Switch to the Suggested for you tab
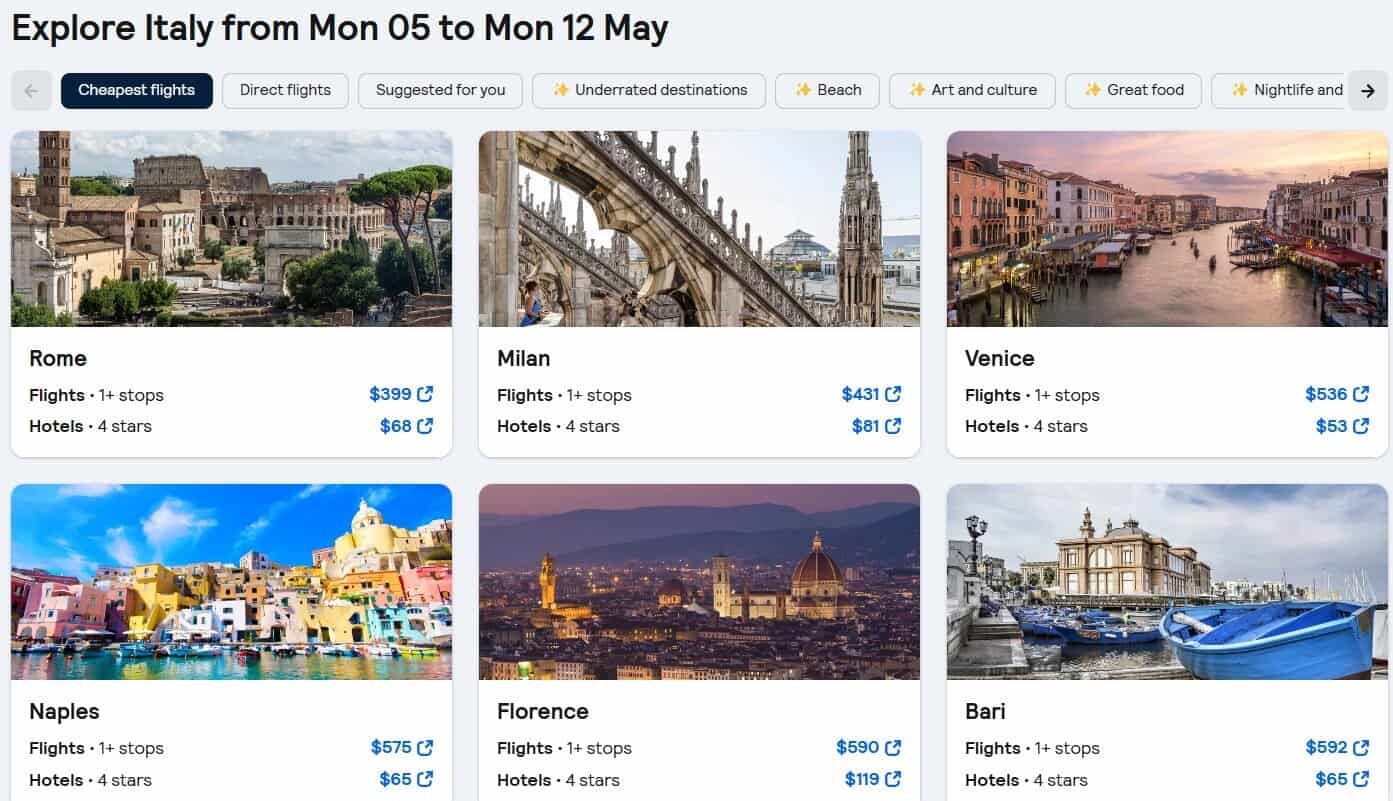 pyautogui.click(x=440, y=90)
